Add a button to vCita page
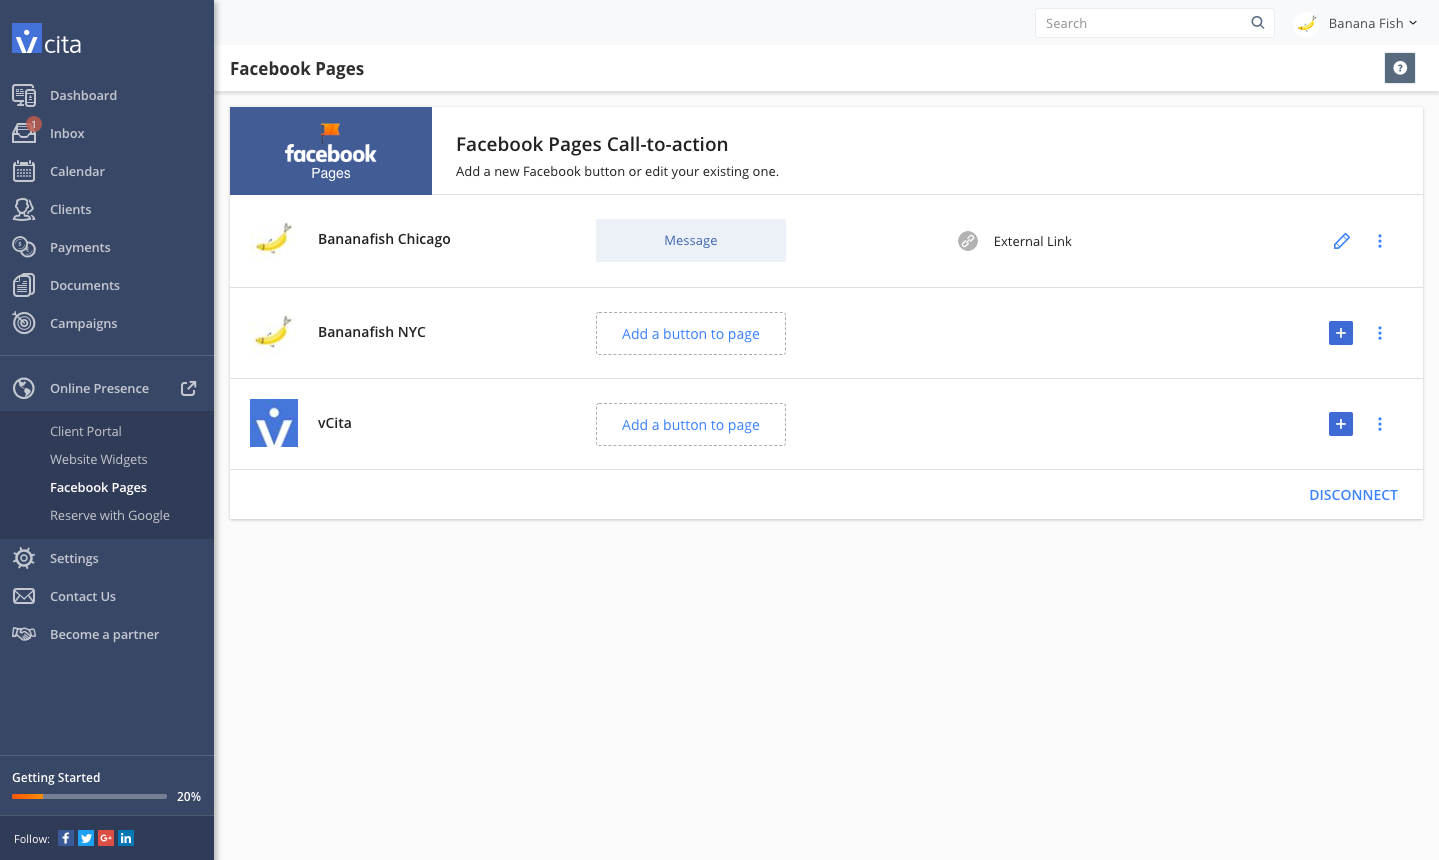The height and width of the screenshot is (860, 1439). coord(691,424)
